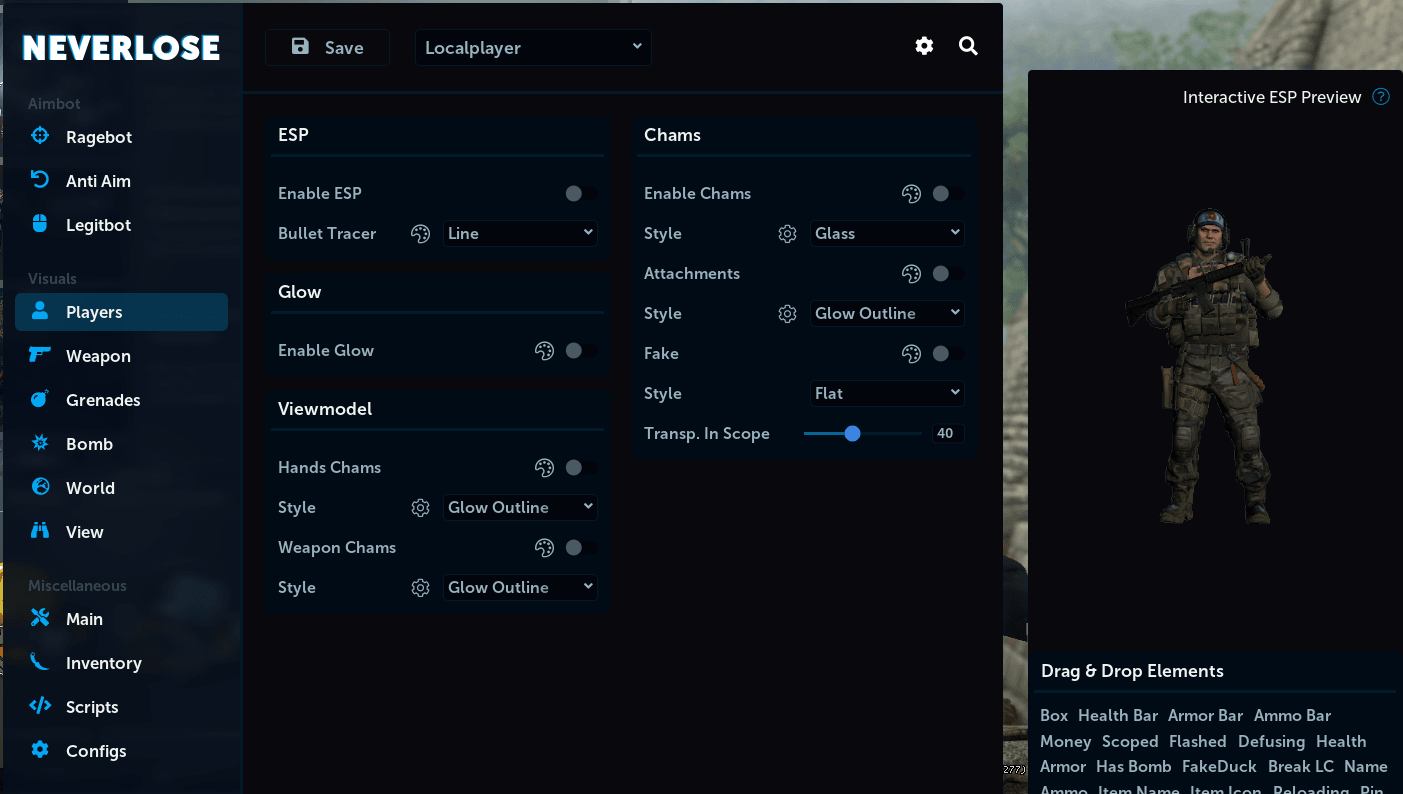Open the Fake style Flat dropdown
This screenshot has height=794, width=1403.
[x=887, y=393]
